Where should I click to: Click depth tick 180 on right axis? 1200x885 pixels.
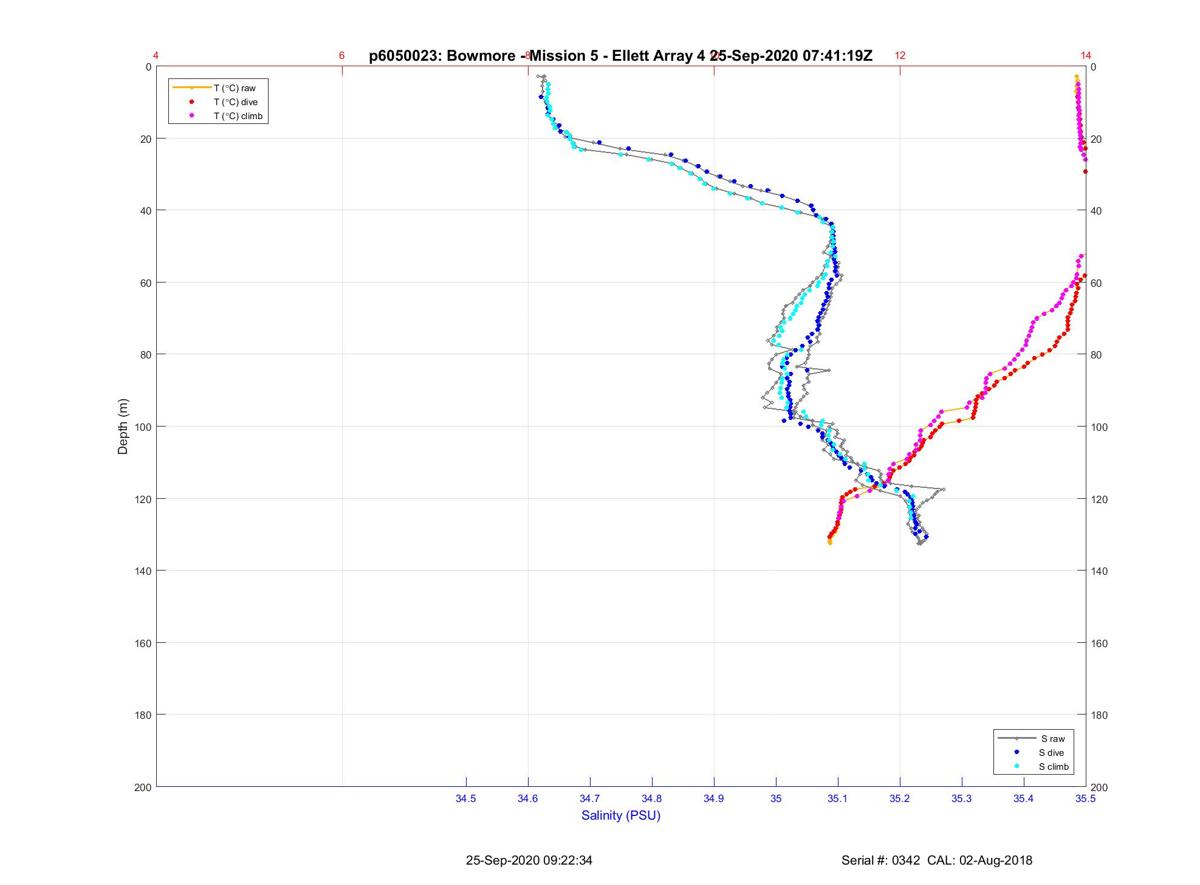tap(1100, 715)
